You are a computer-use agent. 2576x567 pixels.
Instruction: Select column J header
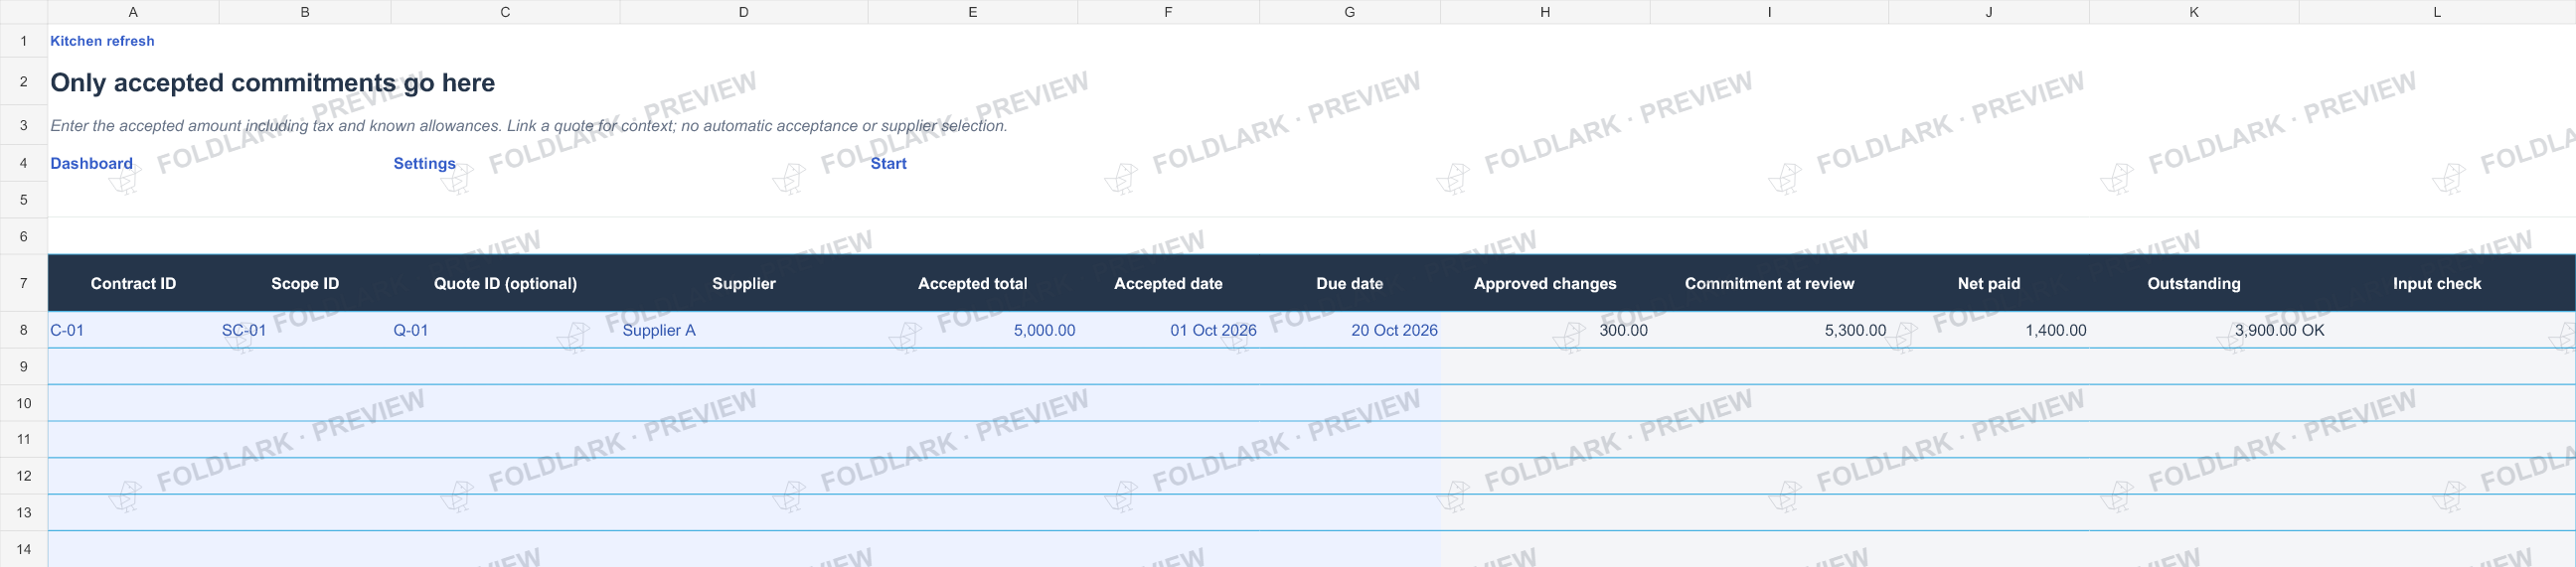(1989, 12)
